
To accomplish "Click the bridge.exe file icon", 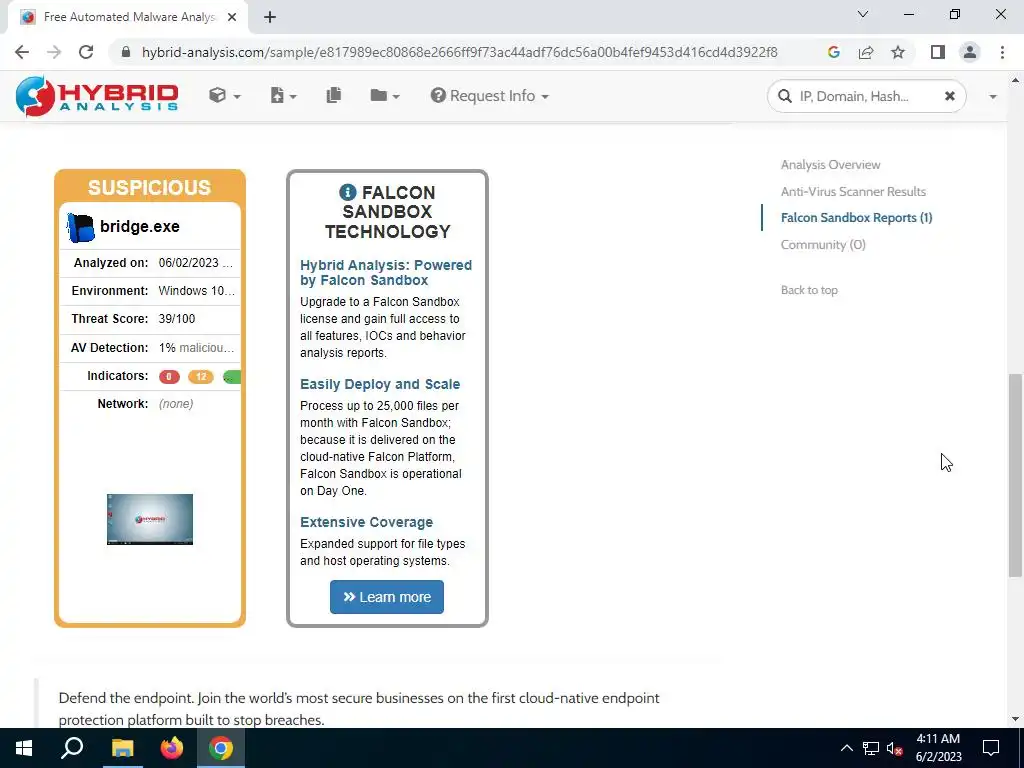I will point(81,228).
